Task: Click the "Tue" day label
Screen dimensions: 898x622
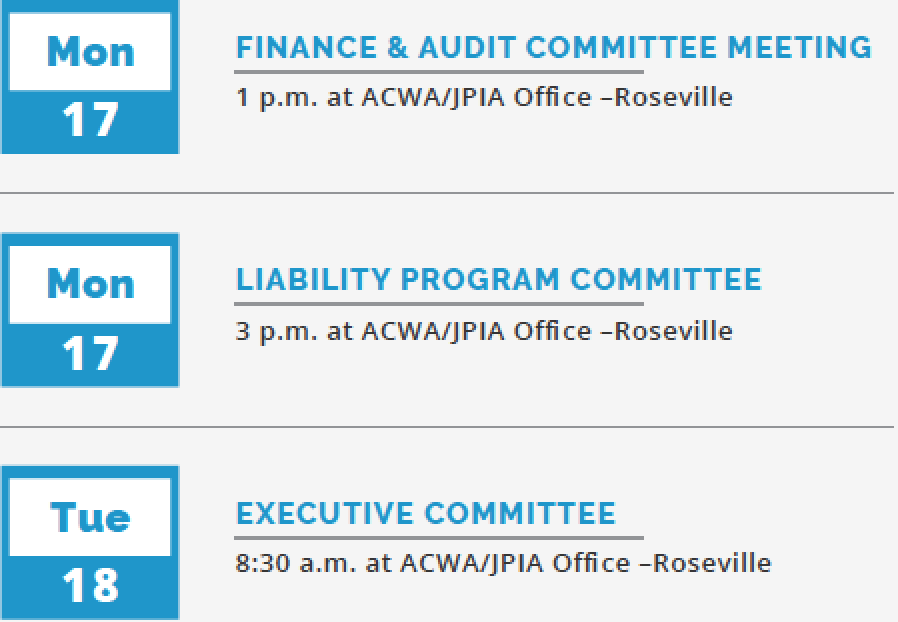Action: [x=90, y=517]
